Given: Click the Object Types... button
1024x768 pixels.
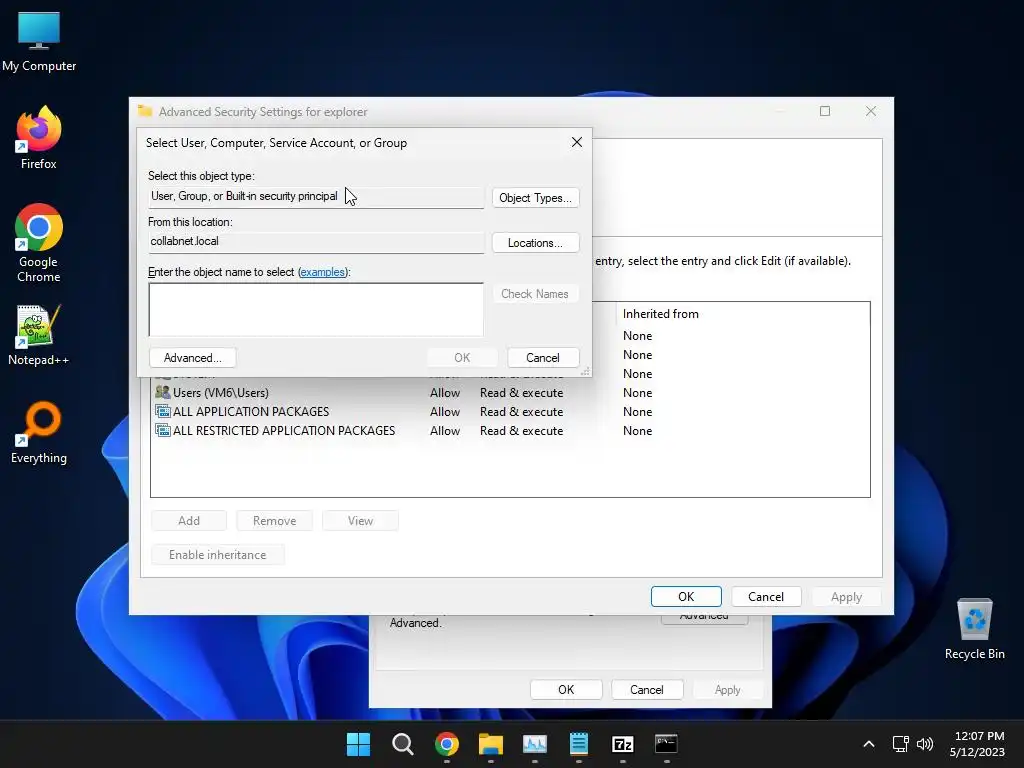Looking at the screenshot, I should [x=536, y=198].
